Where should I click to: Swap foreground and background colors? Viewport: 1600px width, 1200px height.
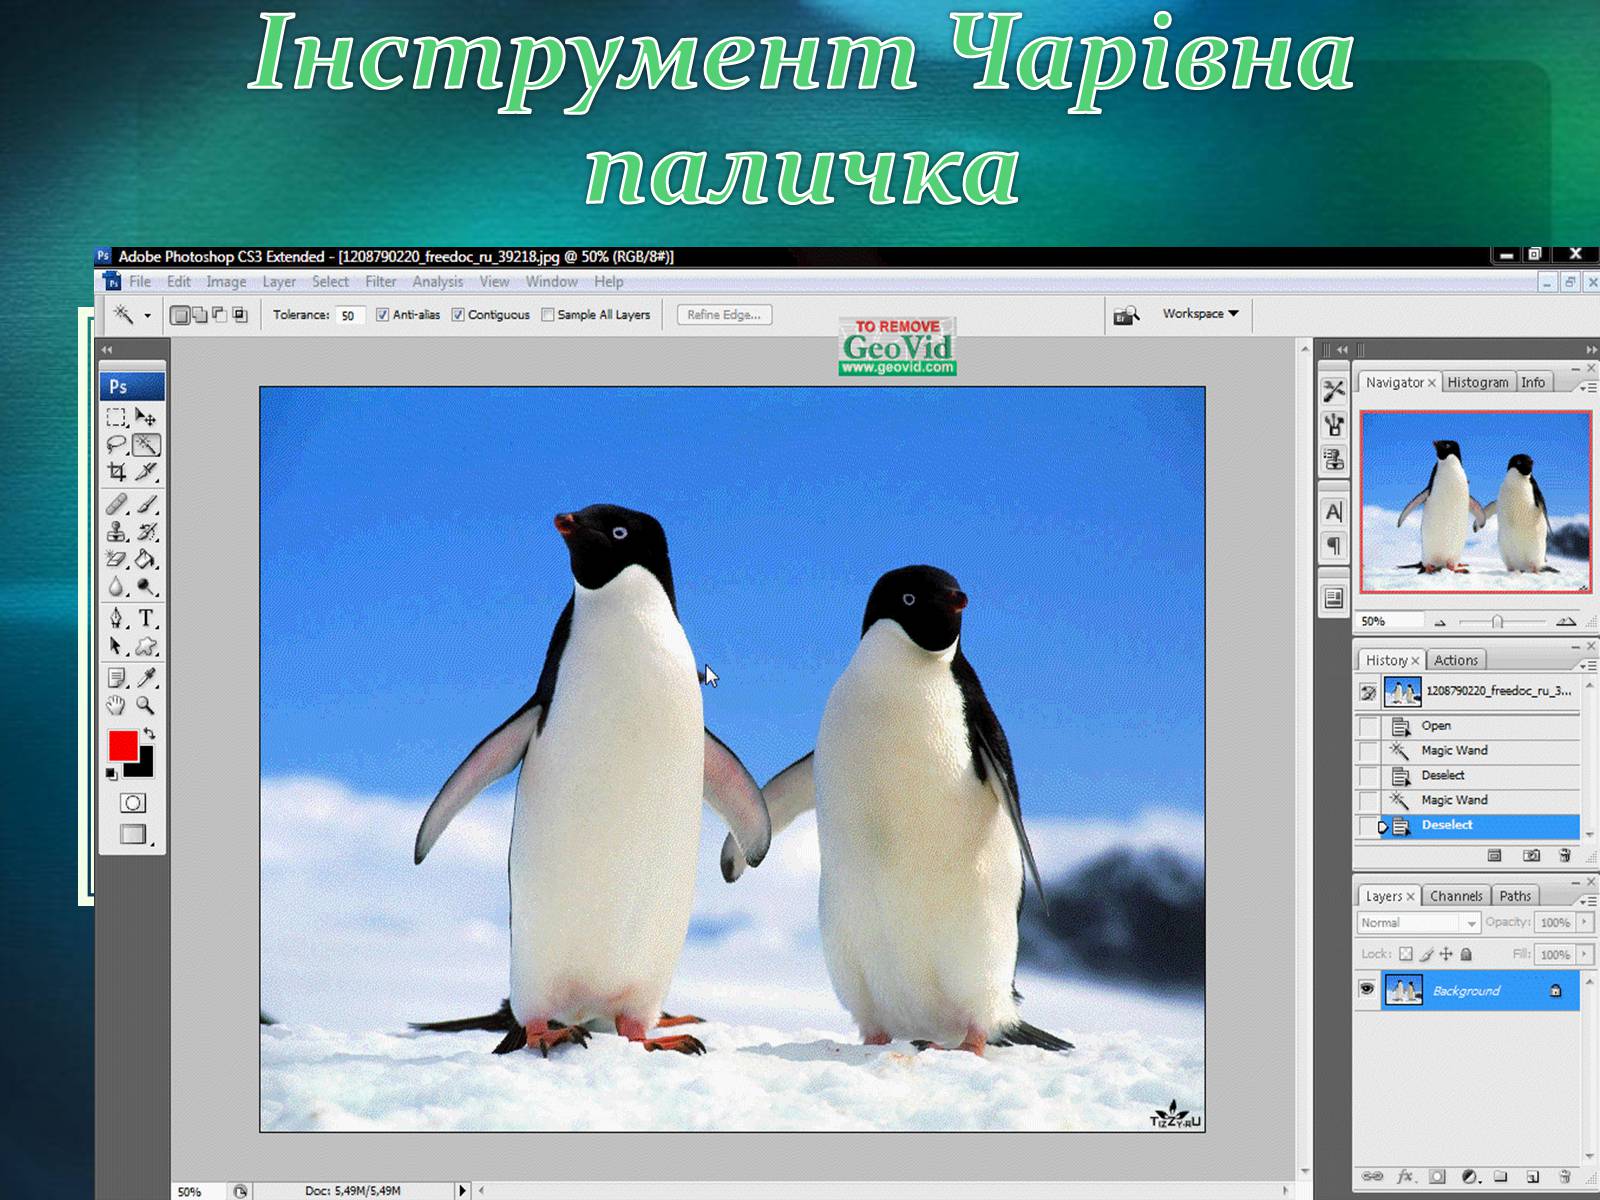(149, 733)
